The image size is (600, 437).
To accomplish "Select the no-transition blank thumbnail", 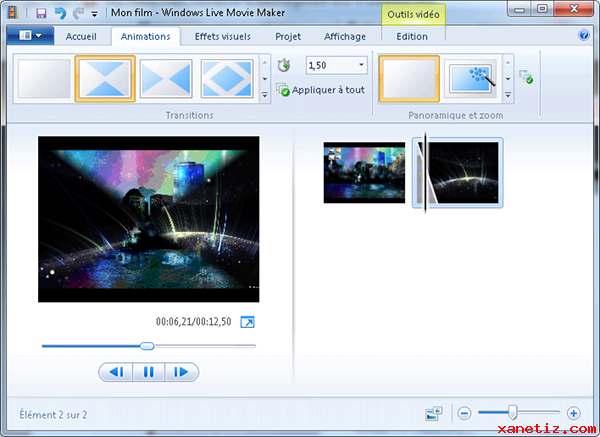I will point(44,79).
